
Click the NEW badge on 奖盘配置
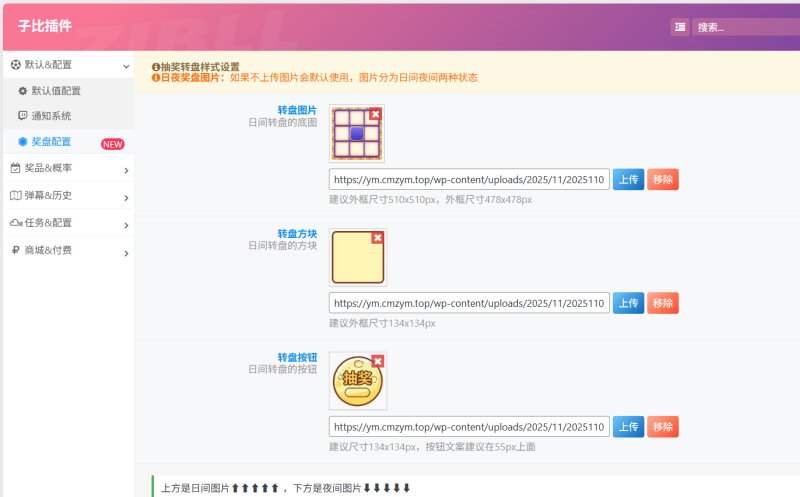coord(112,144)
